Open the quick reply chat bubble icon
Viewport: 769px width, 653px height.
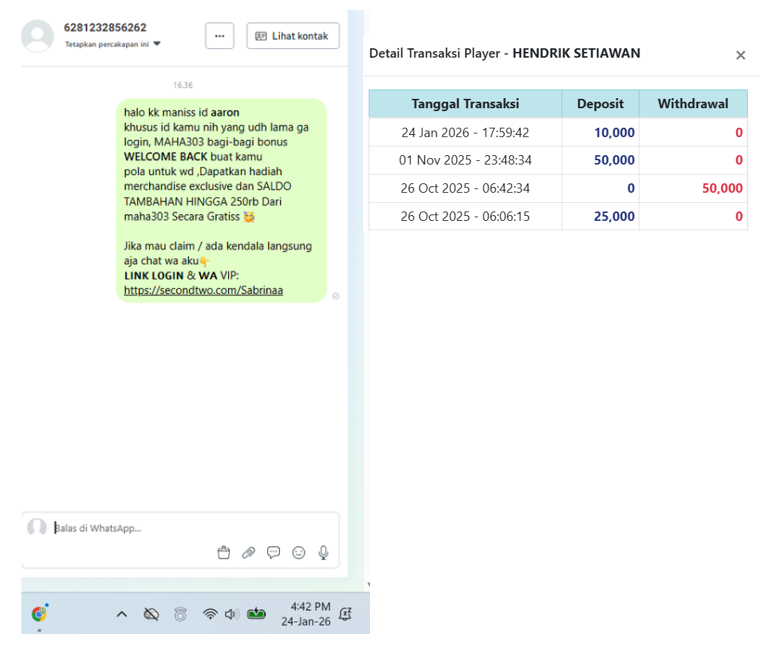(274, 553)
